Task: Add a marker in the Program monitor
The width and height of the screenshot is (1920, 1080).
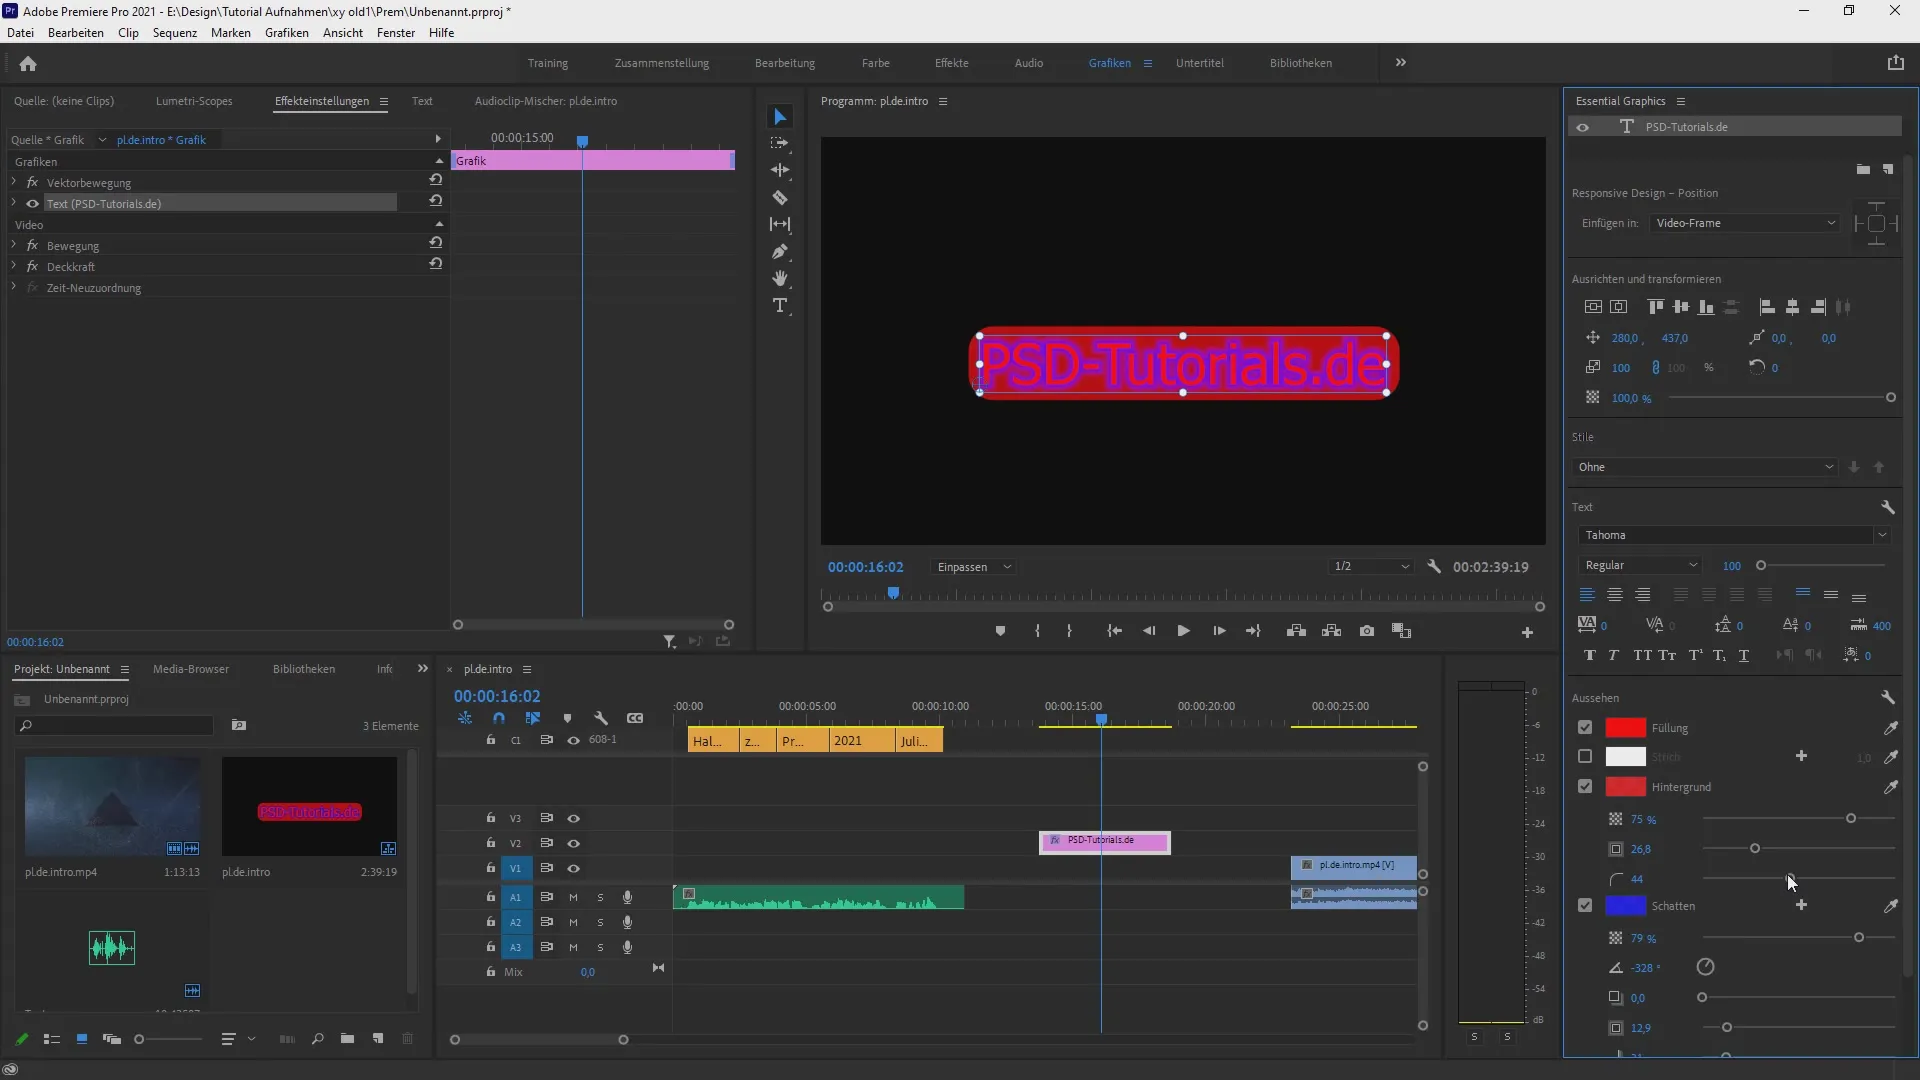Action: 1000,631
